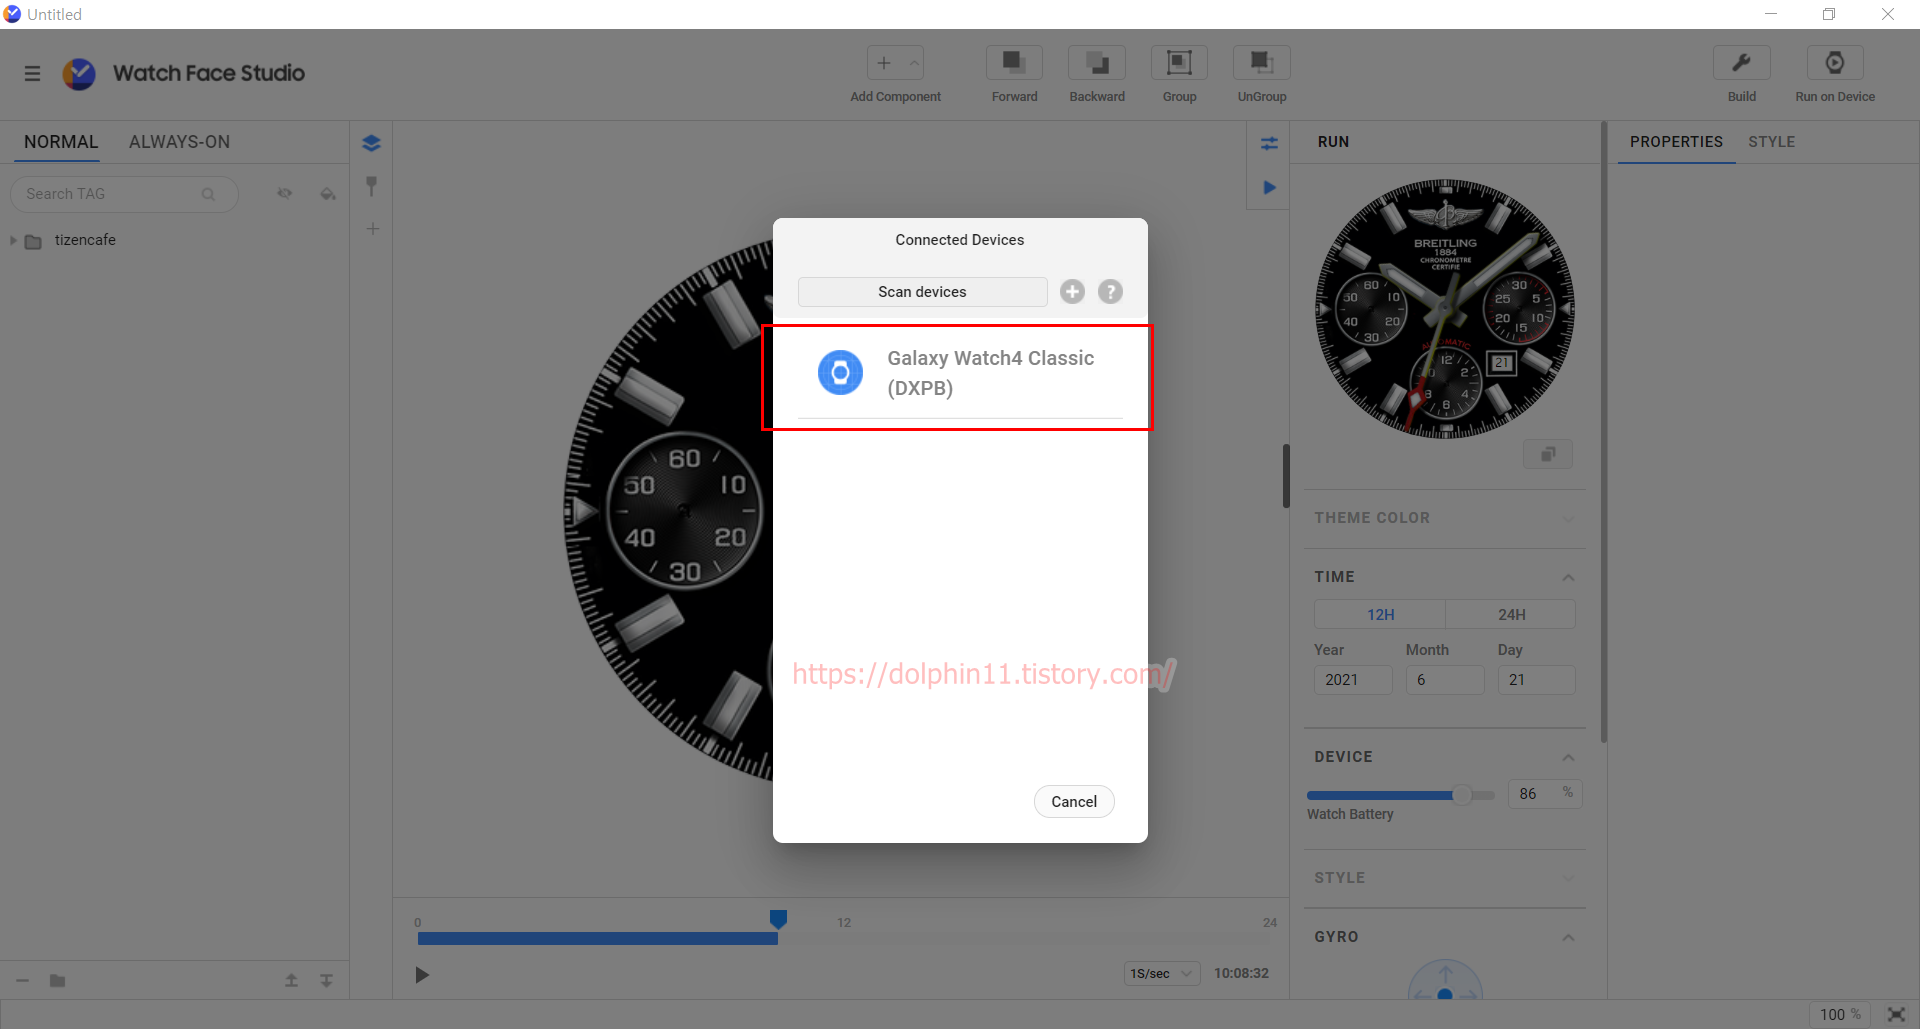This screenshot has width=1920, height=1029.
Task: Send layer Backward
Action: 1097,62
